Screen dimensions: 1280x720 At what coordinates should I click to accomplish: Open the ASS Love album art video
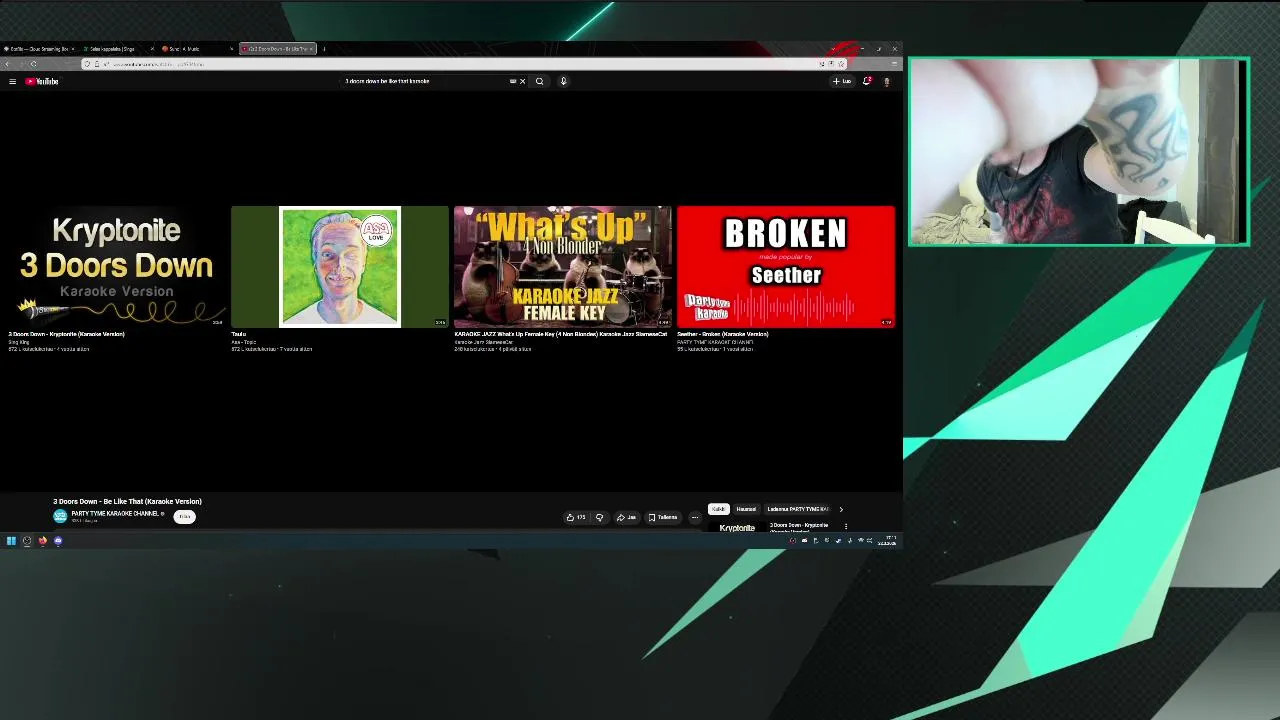340,267
